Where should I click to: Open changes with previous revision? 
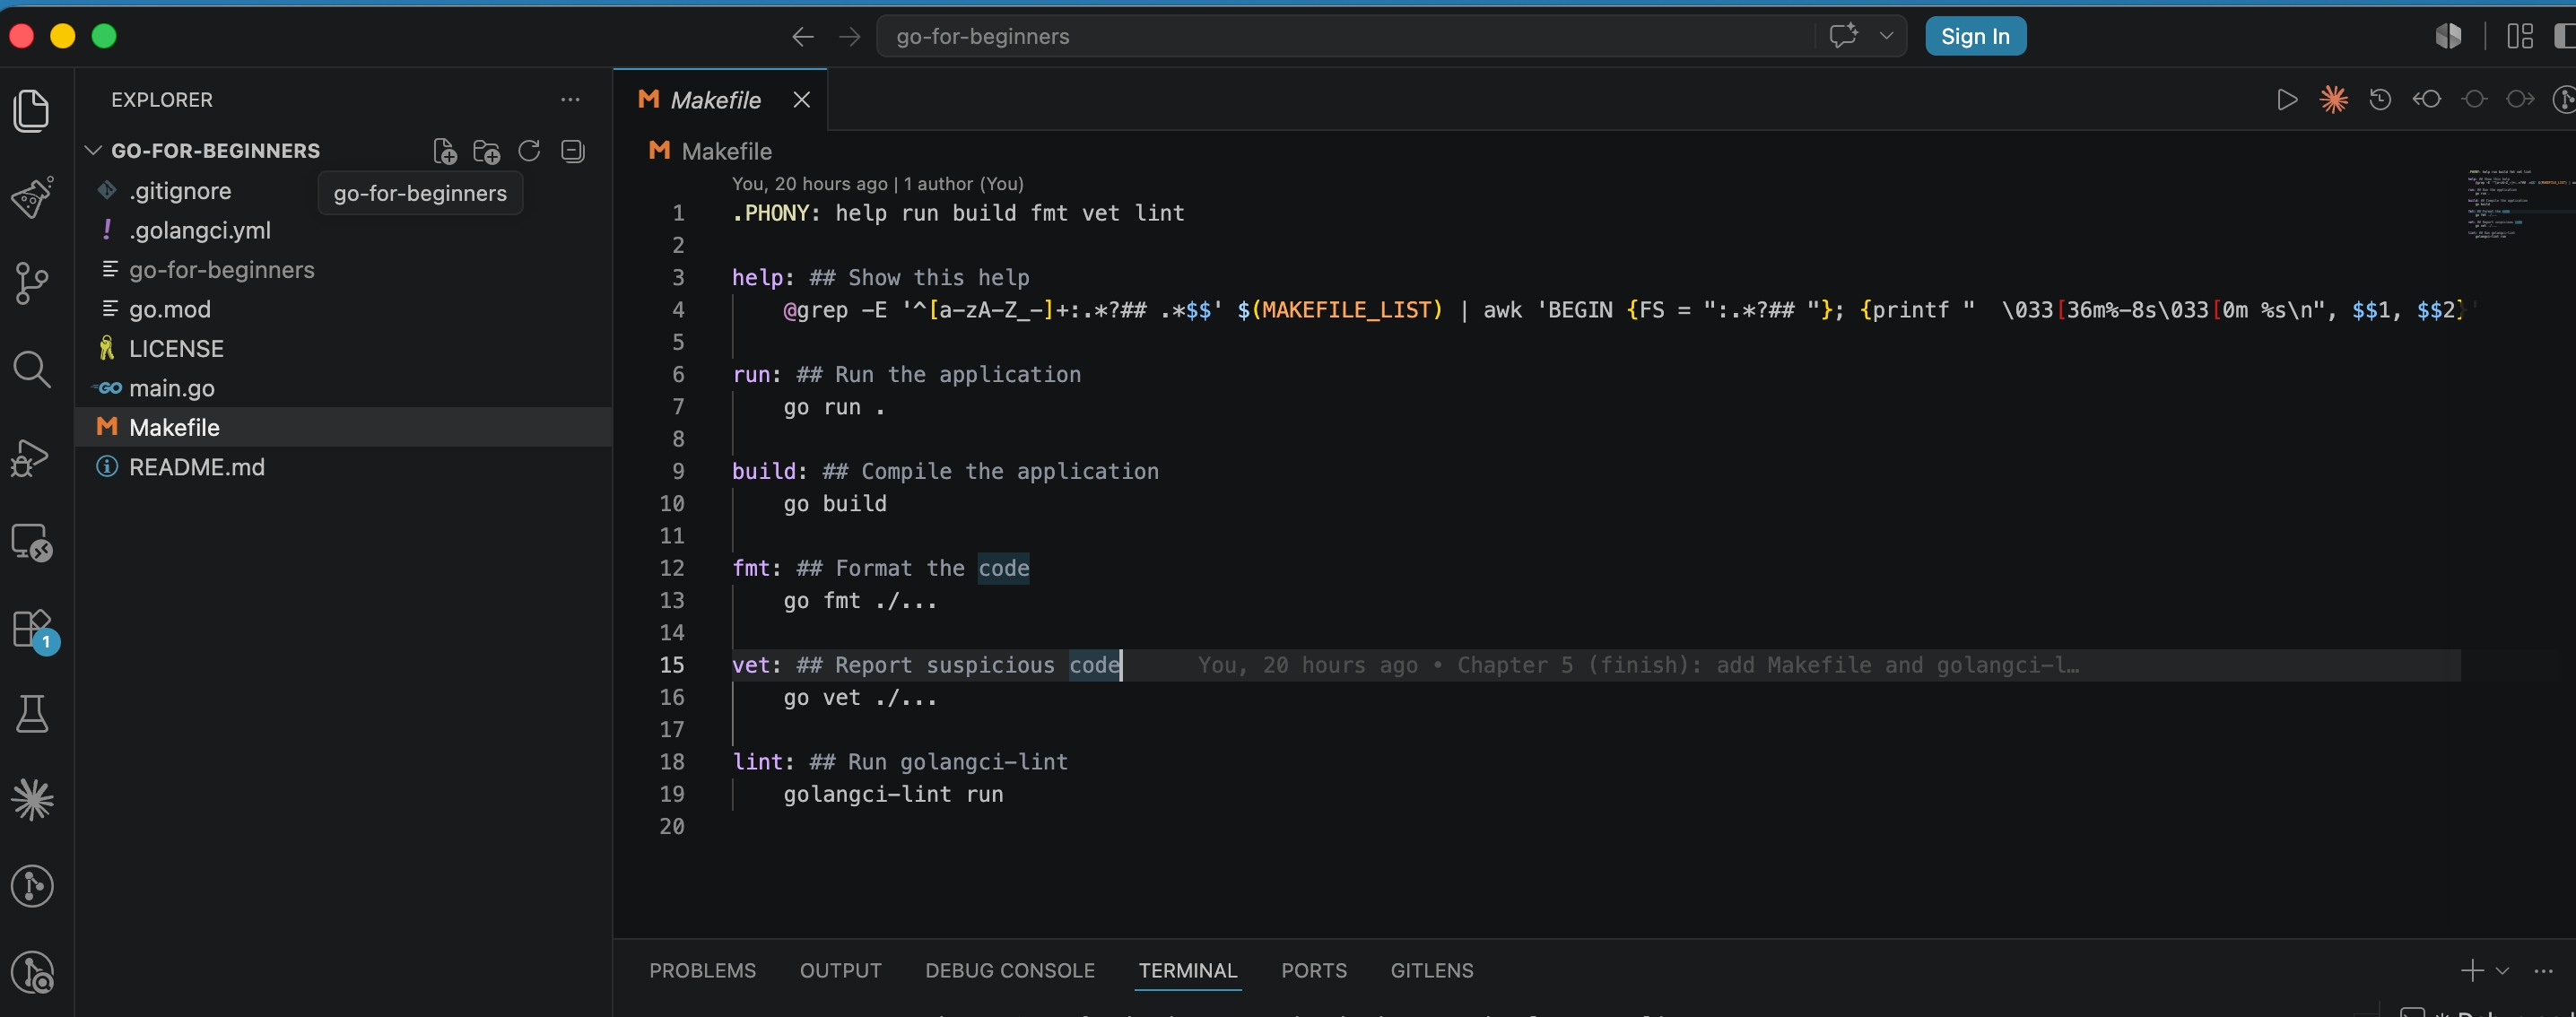tap(2427, 100)
